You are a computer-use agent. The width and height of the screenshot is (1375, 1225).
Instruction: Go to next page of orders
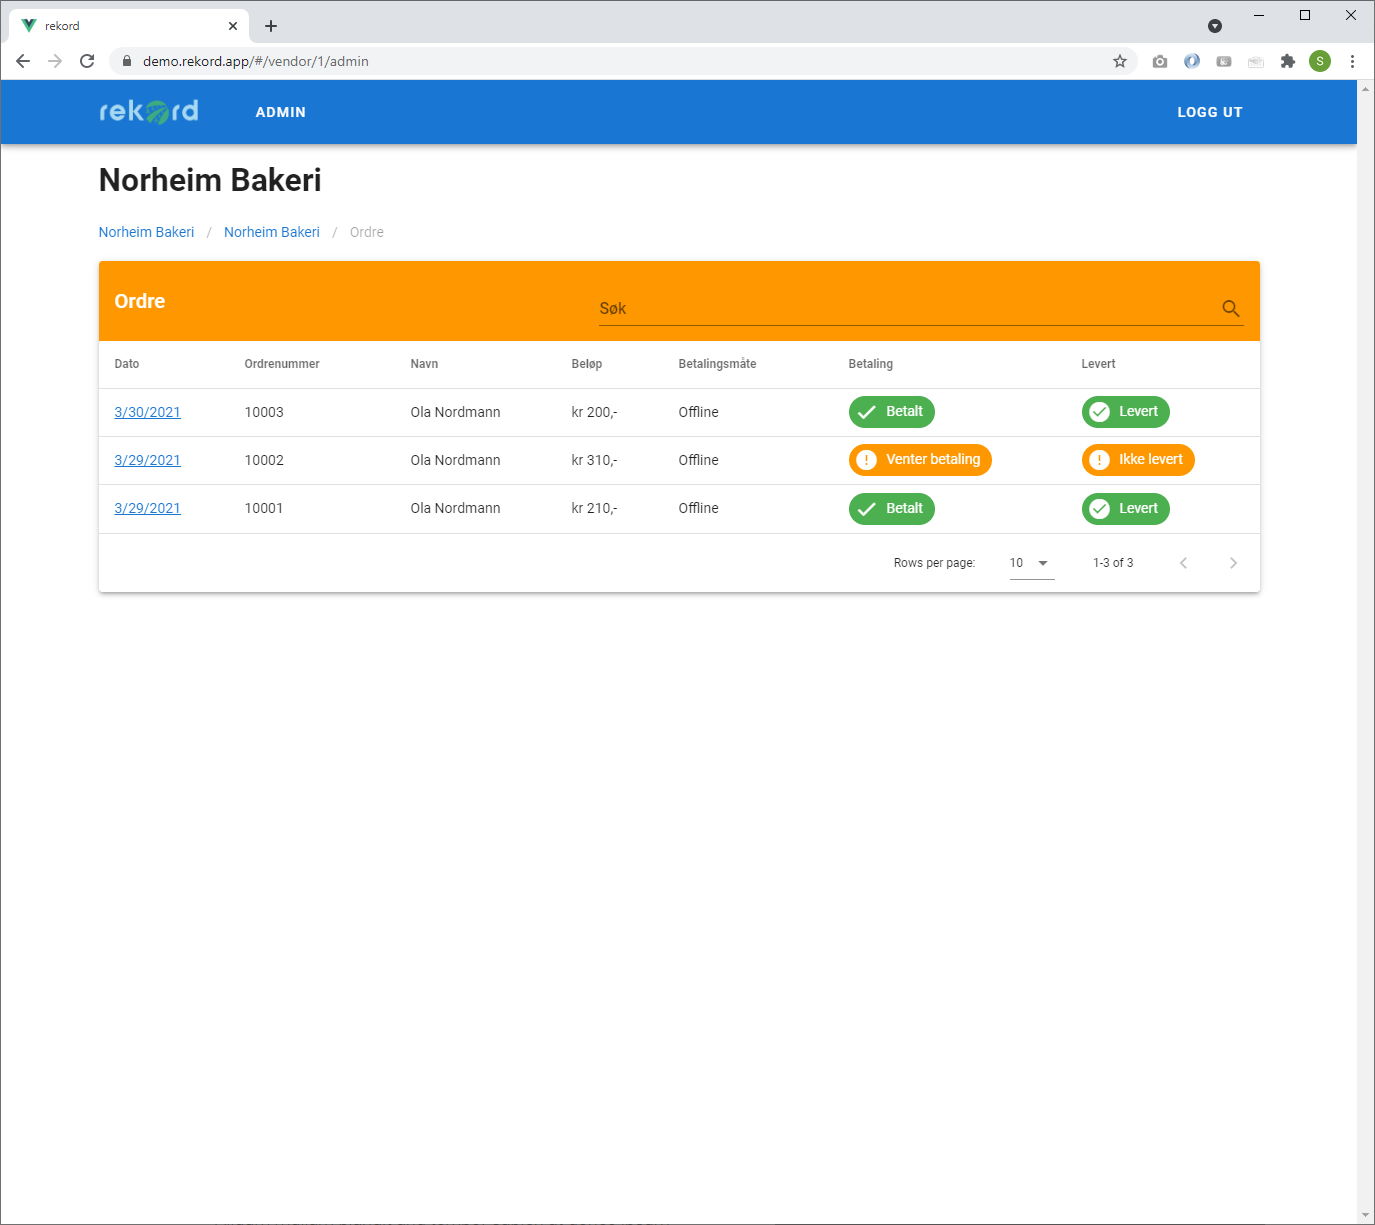(x=1233, y=563)
